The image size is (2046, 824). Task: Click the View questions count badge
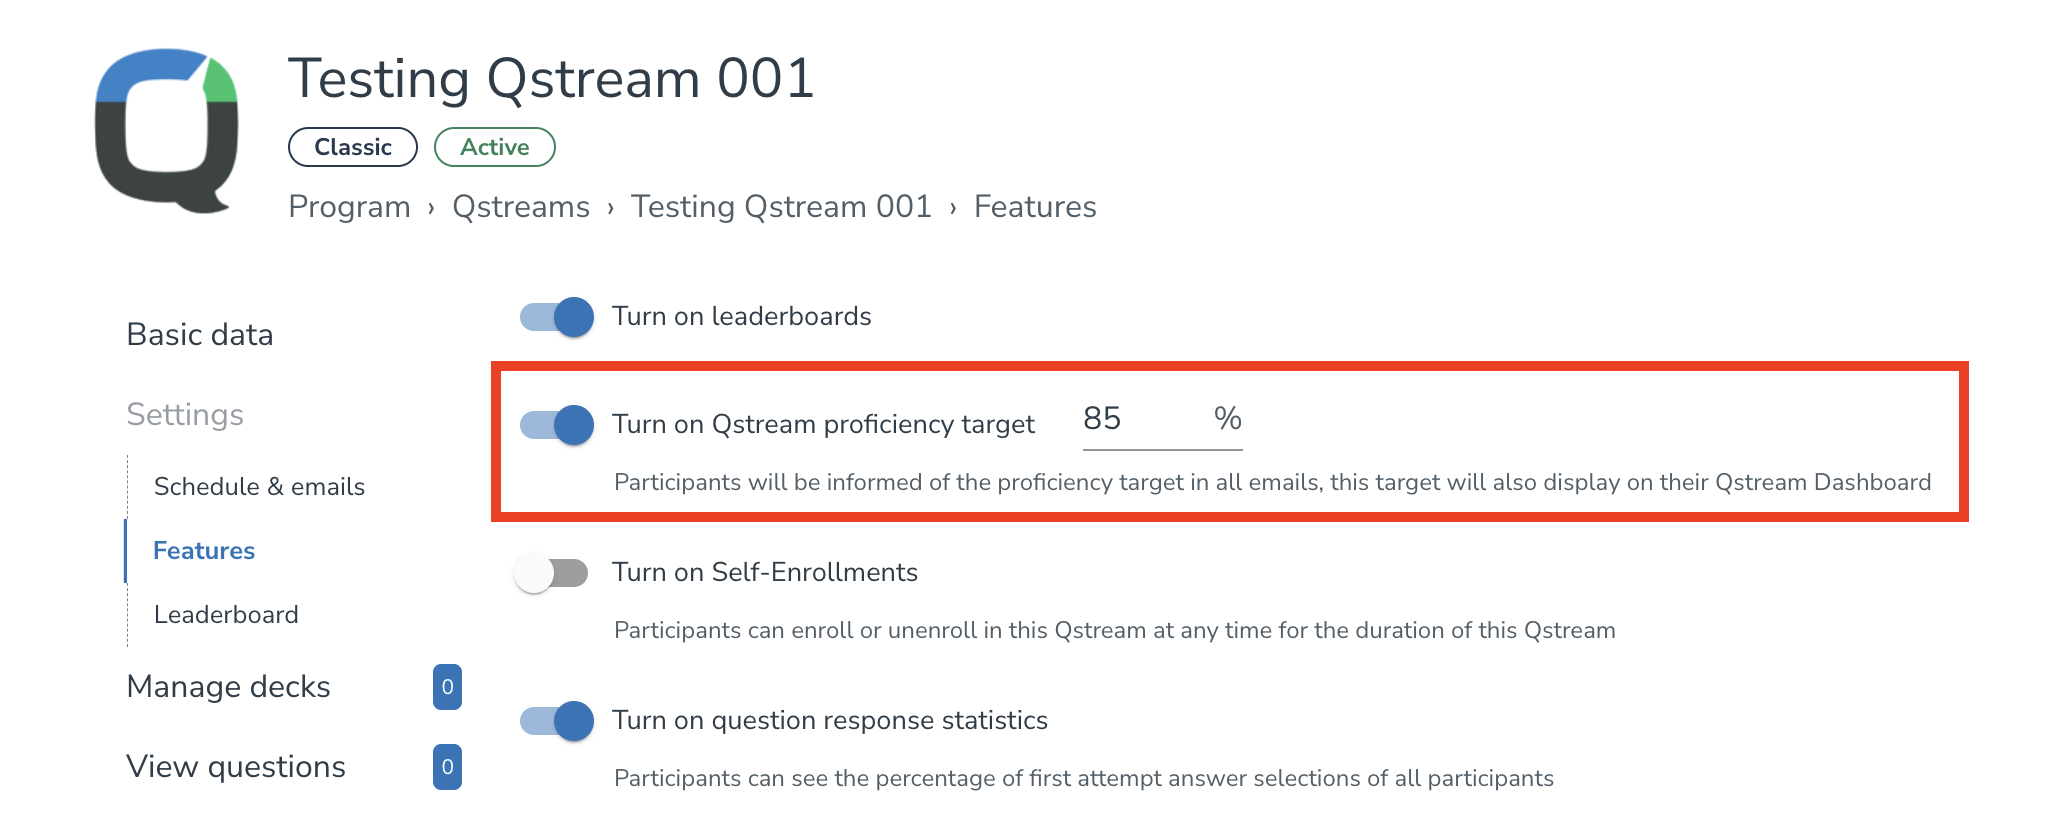(x=447, y=766)
